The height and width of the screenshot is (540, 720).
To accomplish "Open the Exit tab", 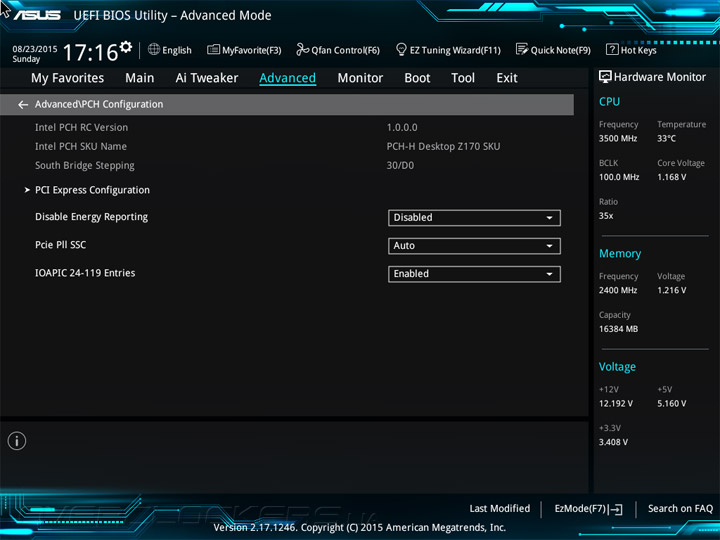I will pyautogui.click(x=507, y=78).
